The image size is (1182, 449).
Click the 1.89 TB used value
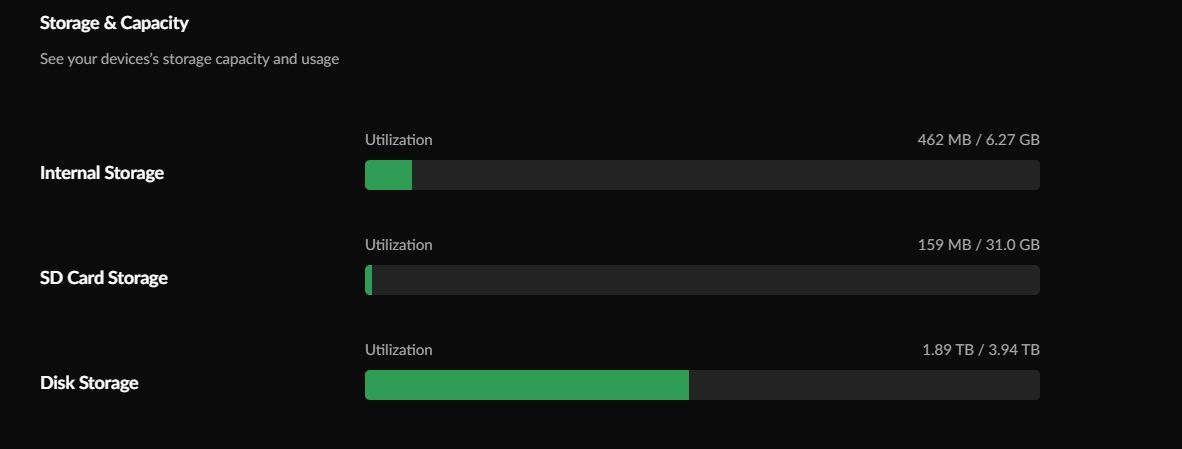coord(948,350)
